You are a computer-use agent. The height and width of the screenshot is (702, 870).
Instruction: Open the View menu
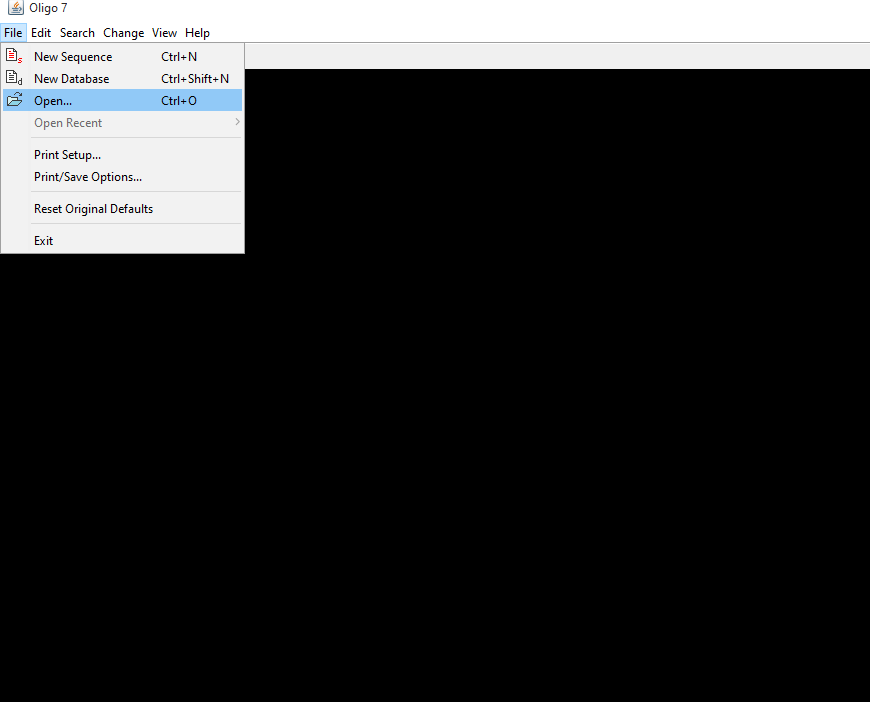pos(164,33)
